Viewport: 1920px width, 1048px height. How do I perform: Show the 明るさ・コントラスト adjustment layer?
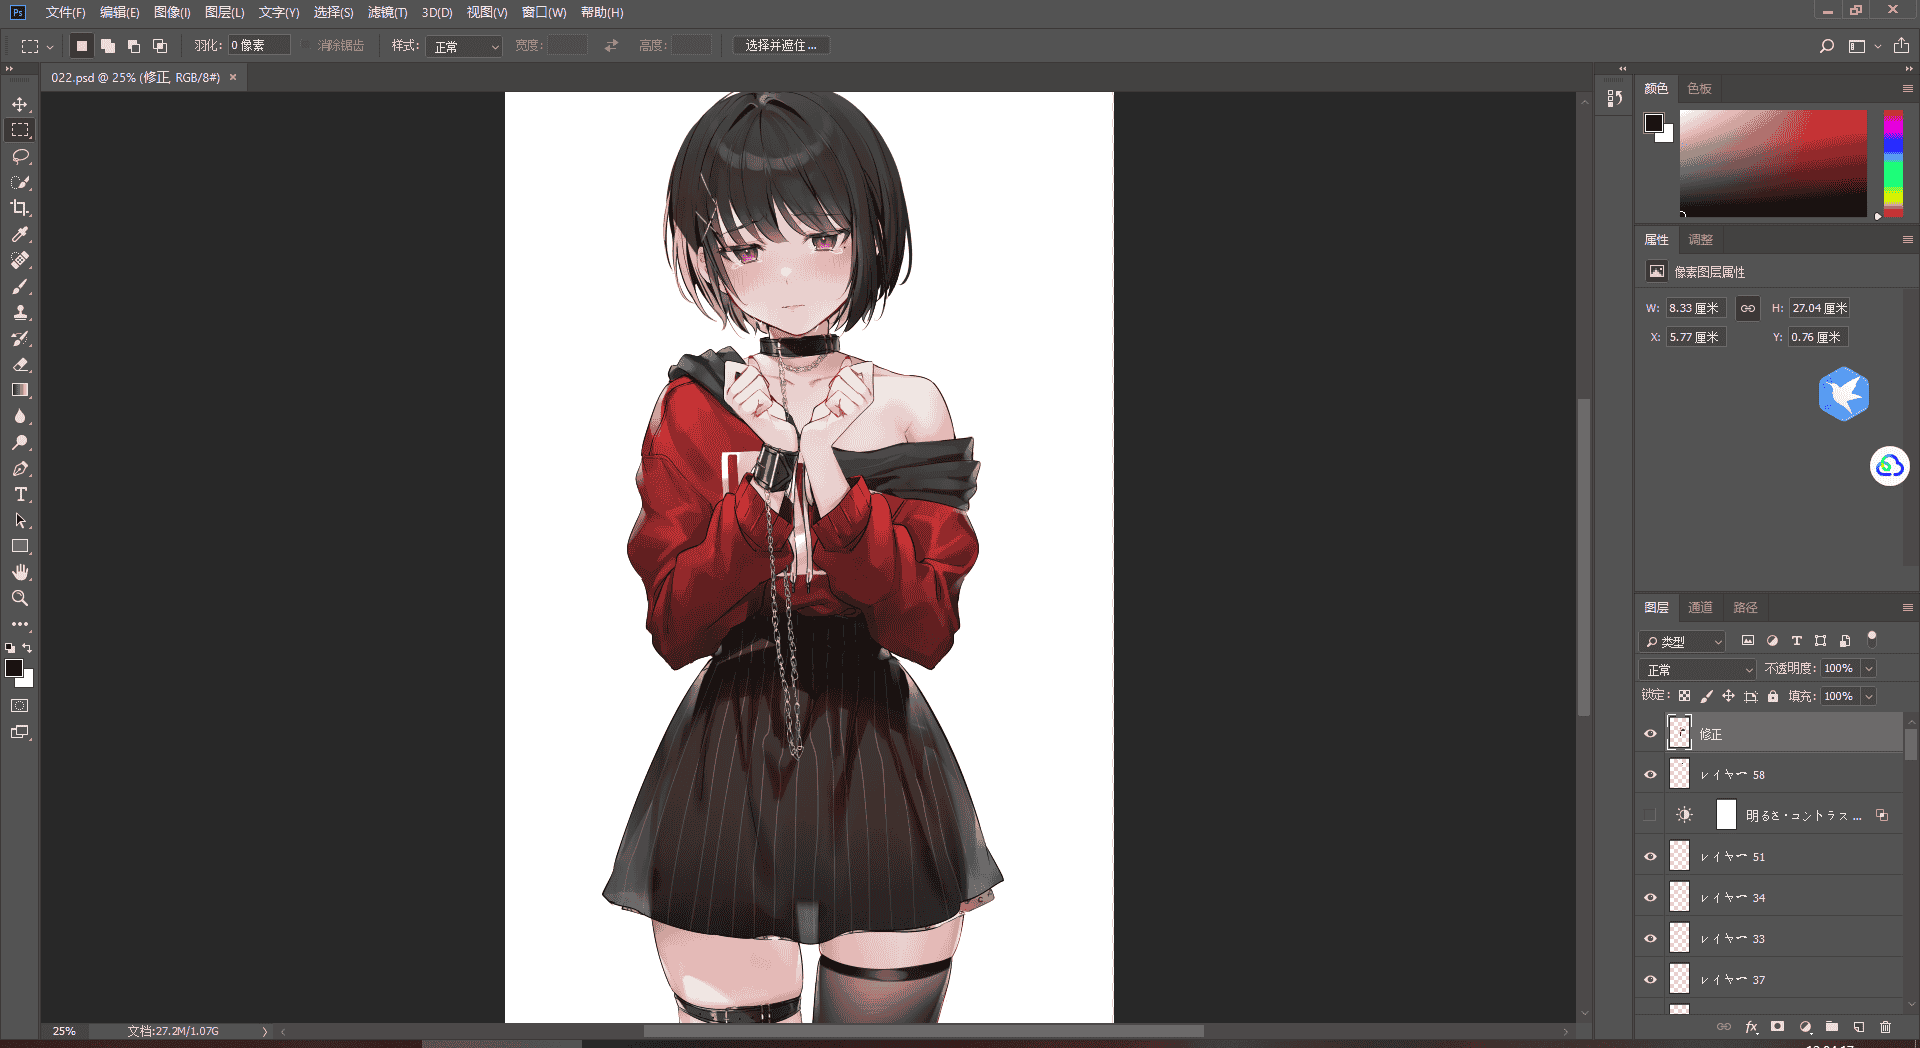point(1651,816)
